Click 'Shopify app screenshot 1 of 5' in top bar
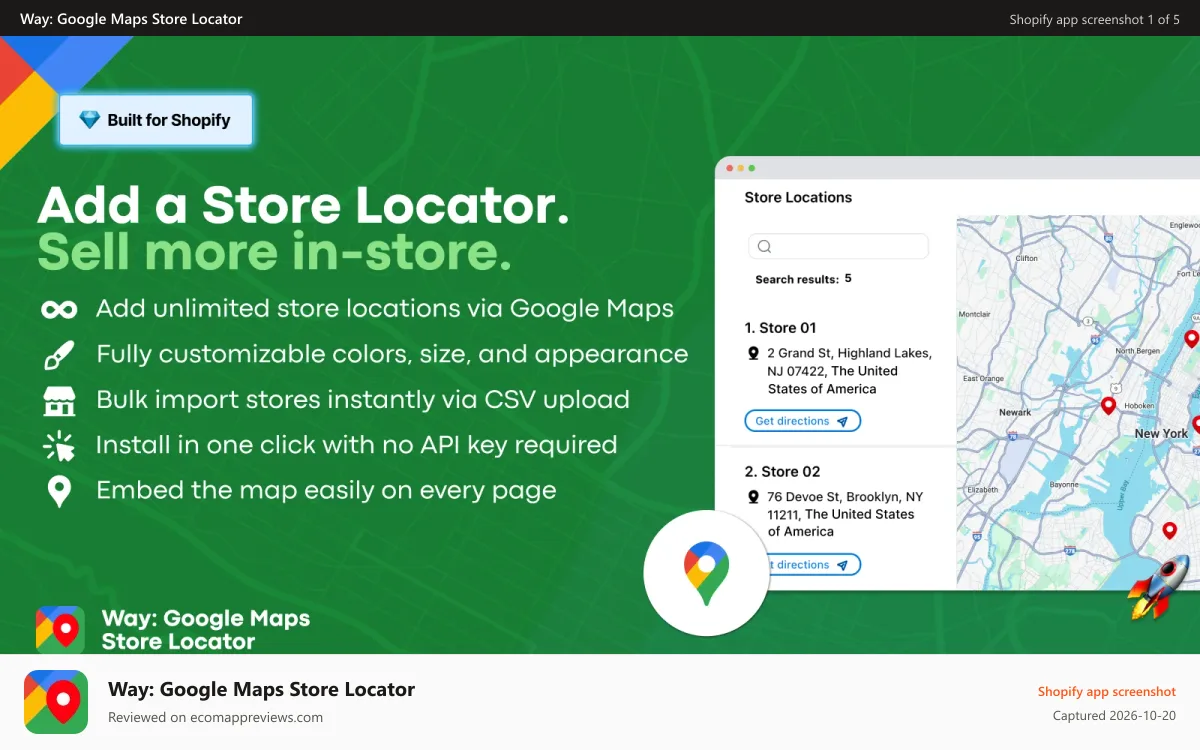 tap(1095, 19)
